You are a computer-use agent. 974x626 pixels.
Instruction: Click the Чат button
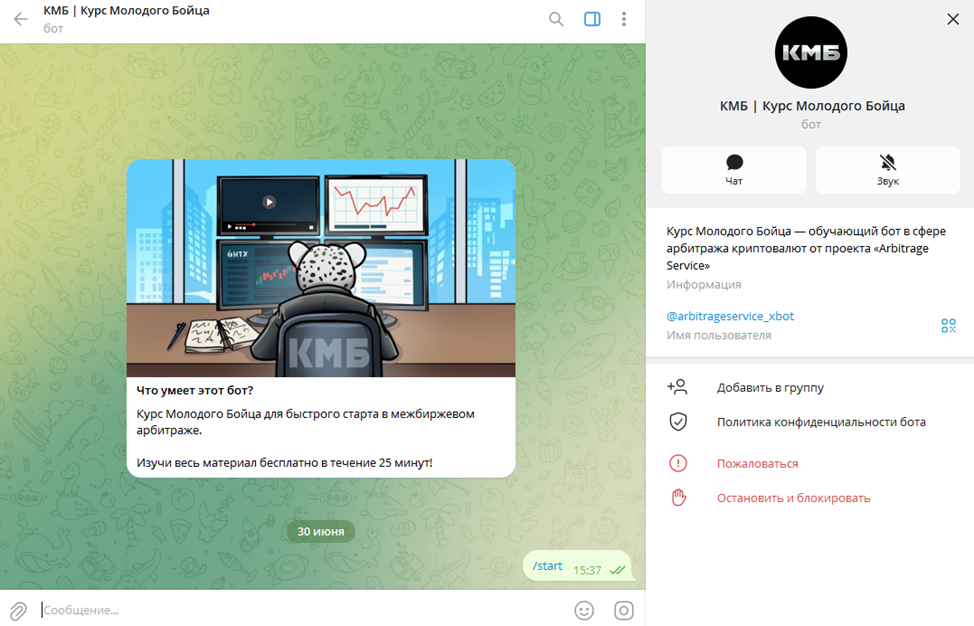click(734, 170)
